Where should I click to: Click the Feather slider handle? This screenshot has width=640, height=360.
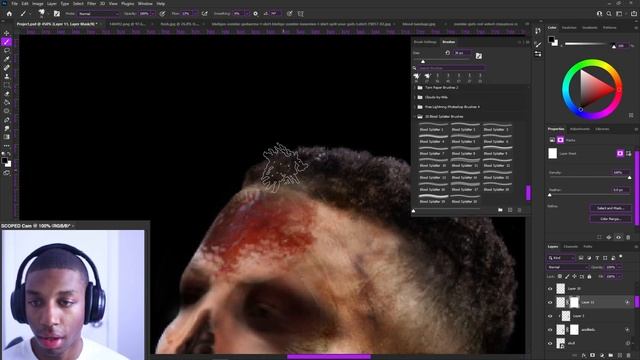[550, 195]
